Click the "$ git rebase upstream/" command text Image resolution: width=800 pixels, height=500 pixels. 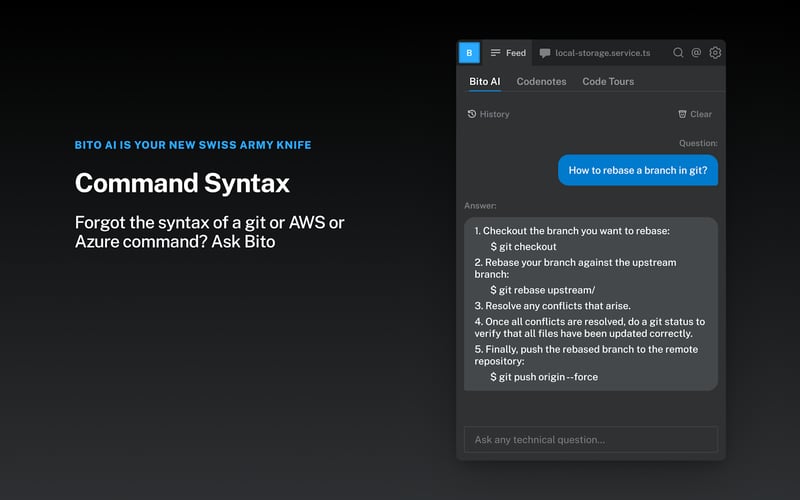[542, 290]
